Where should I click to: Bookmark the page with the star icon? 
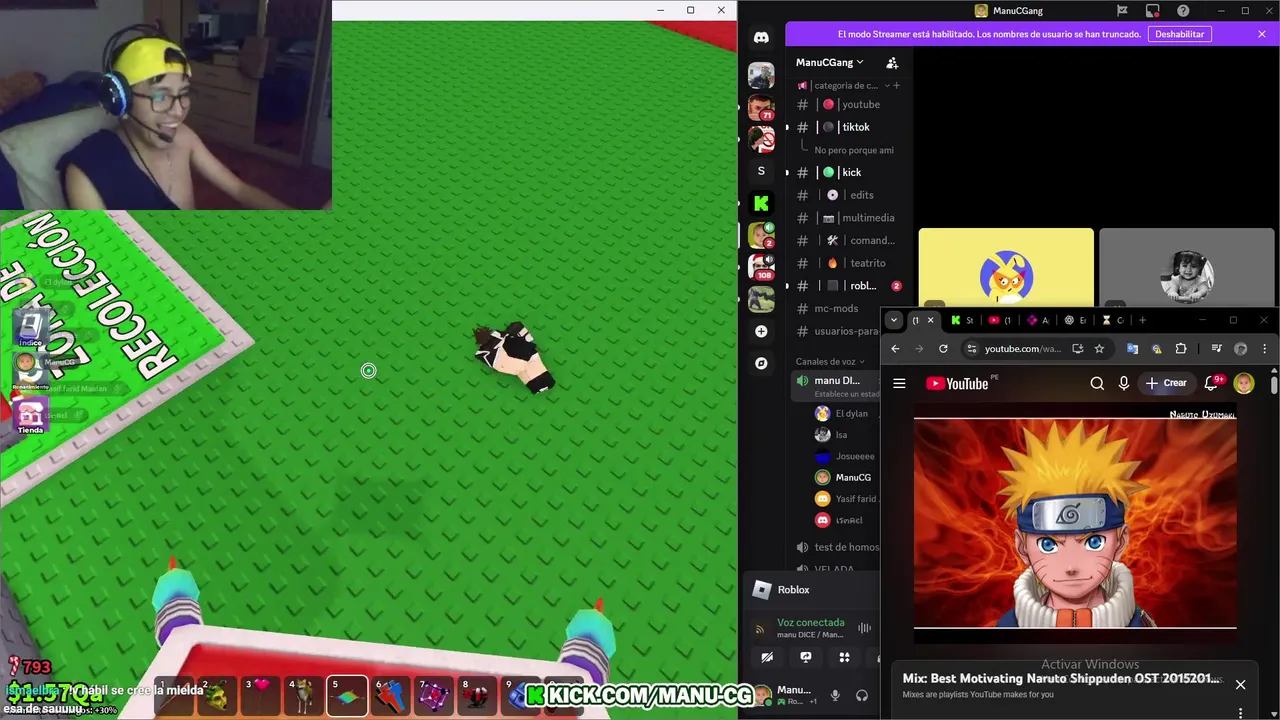coord(1099,348)
